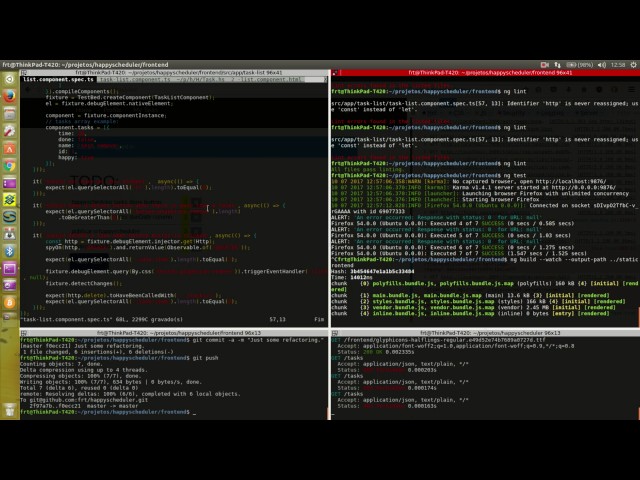Viewport: 640px width, 480px height.
Task: Launch Google Chrome from the launcher
Action: pyautogui.click(x=9, y=165)
